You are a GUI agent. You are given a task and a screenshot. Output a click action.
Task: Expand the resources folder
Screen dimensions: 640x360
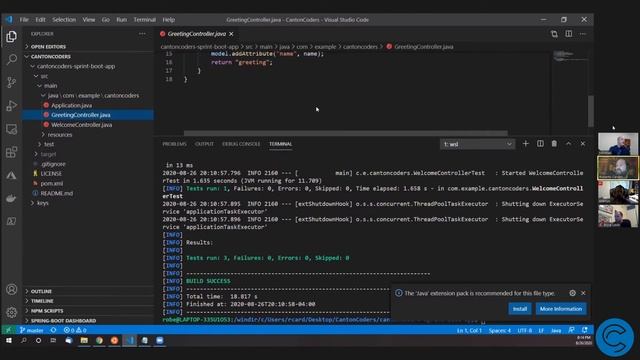(x=88, y=134)
